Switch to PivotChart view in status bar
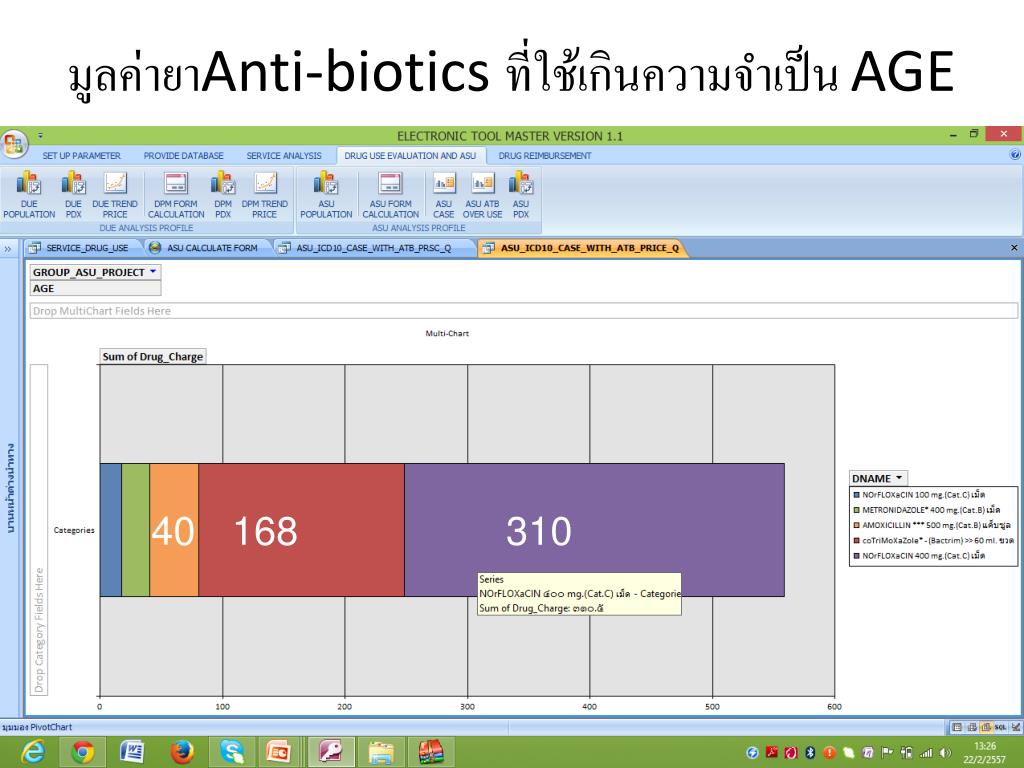This screenshot has width=1024, height=768. pyautogui.click(x=985, y=727)
